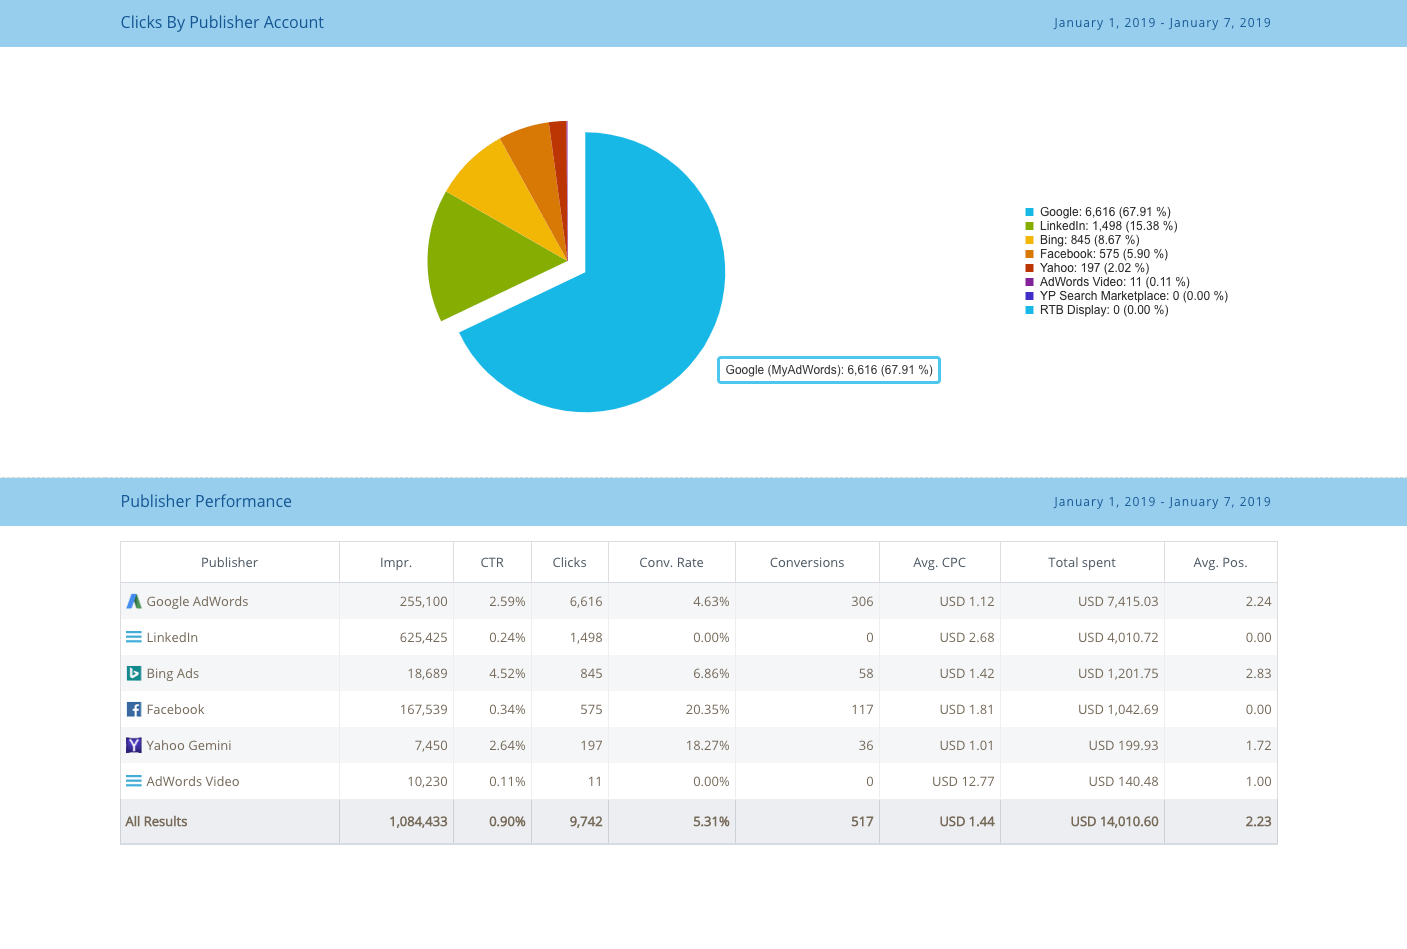Click the Google legend entry 6,616 (67.91 %)
The image size is (1407, 949).
[x=1105, y=212]
